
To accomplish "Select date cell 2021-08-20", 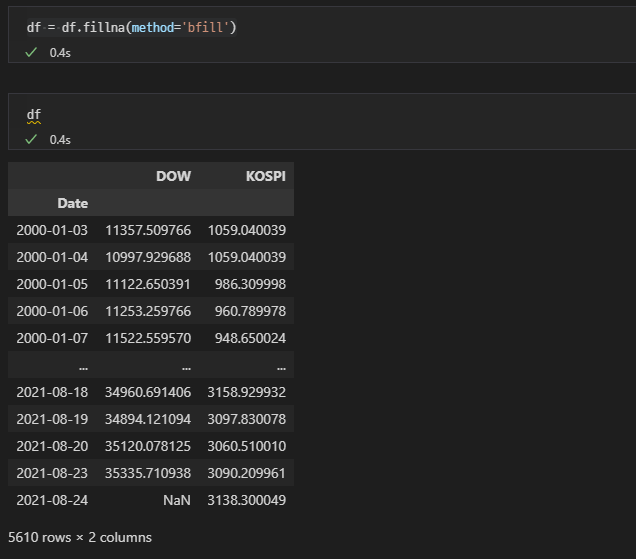I will pyautogui.click(x=52, y=446).
